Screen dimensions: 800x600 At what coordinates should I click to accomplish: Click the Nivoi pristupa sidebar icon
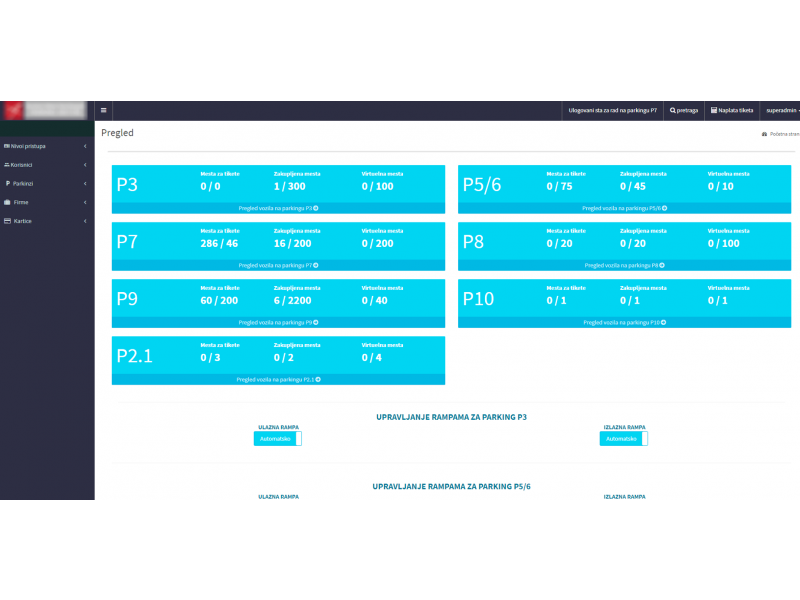click(x=7, y=146)
